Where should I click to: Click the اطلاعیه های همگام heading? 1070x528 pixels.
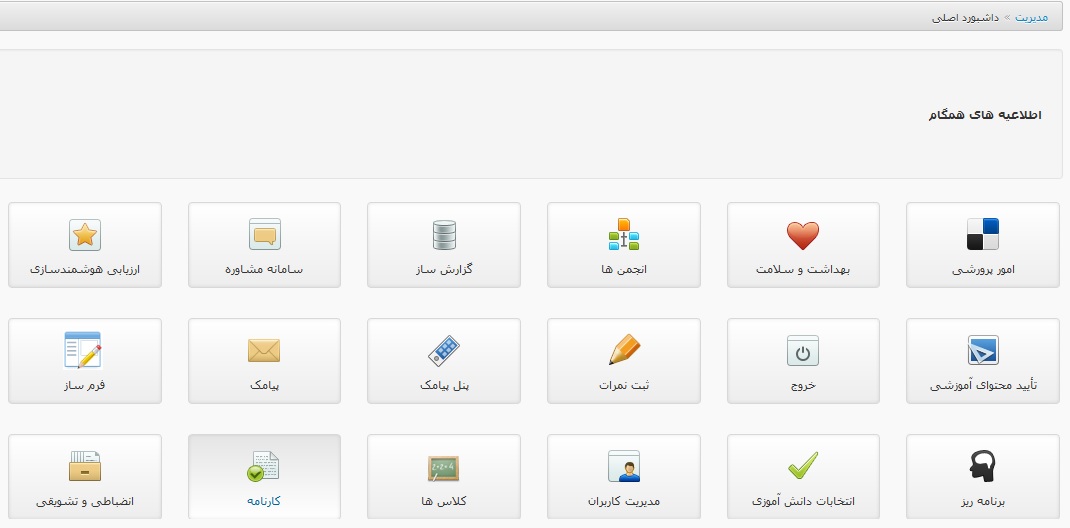985,115
